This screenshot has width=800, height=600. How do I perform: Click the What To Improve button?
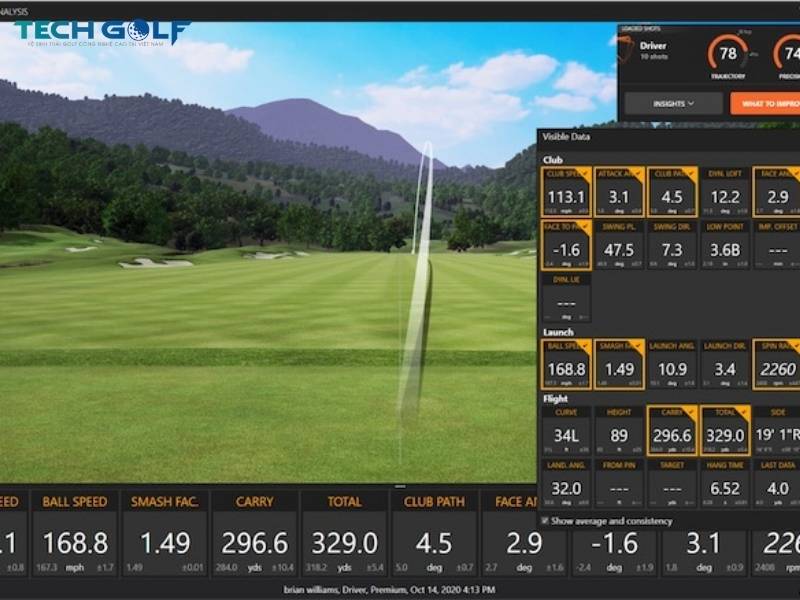[765, 103]
